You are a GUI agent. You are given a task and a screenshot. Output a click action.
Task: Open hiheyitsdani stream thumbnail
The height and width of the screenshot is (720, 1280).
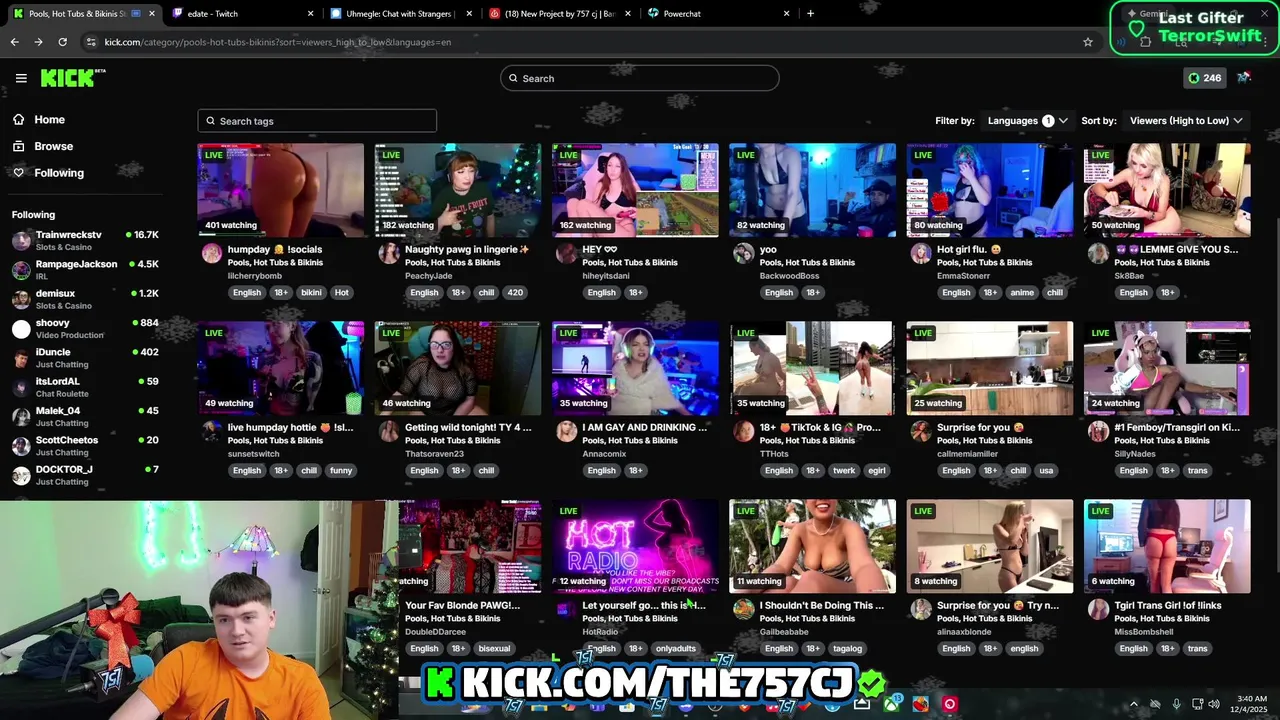click(635, 190)
